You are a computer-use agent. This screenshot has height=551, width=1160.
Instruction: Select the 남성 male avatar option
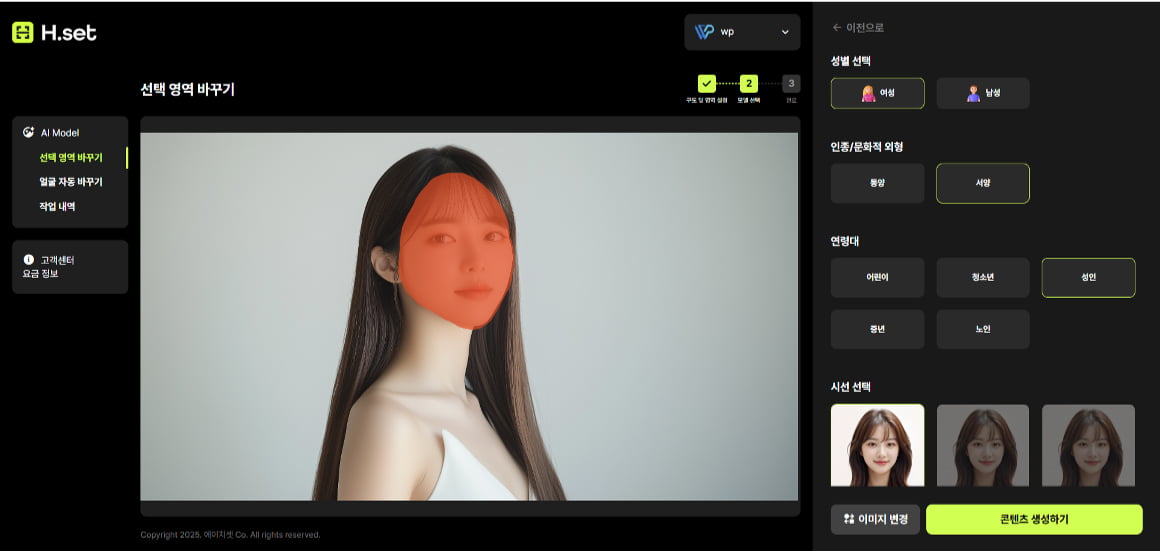[982, 93]
